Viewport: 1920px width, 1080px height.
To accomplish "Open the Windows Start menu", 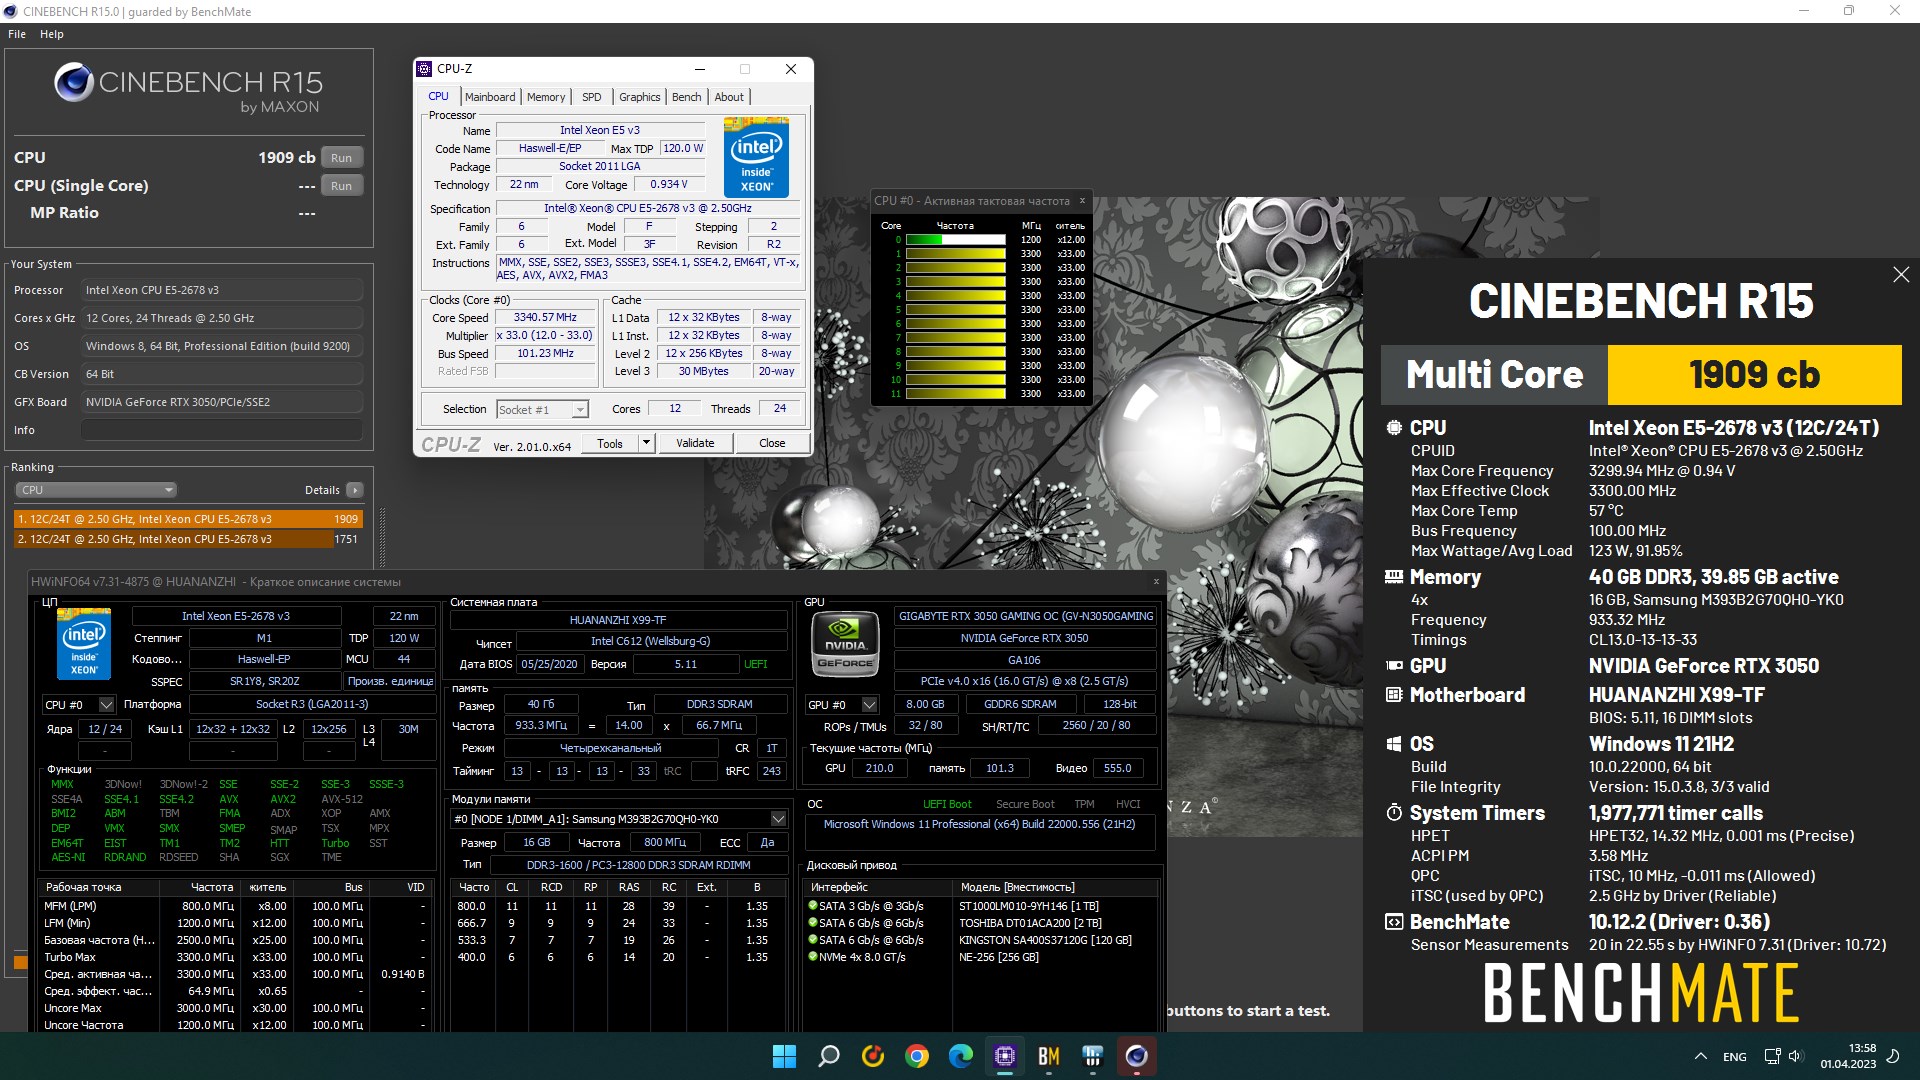I will [785, 1056].
